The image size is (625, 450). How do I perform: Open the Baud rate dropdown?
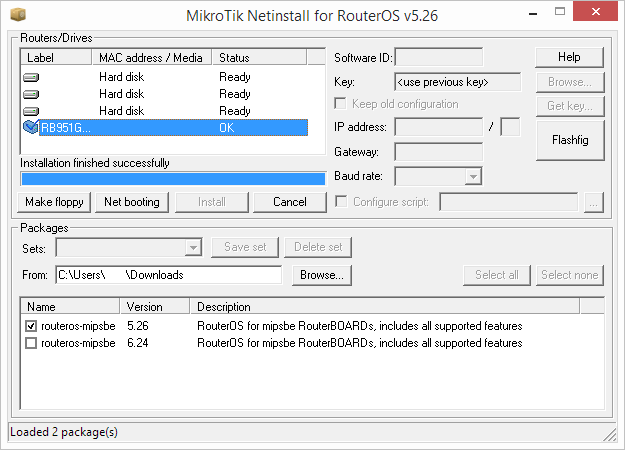[x=473, y=177]
